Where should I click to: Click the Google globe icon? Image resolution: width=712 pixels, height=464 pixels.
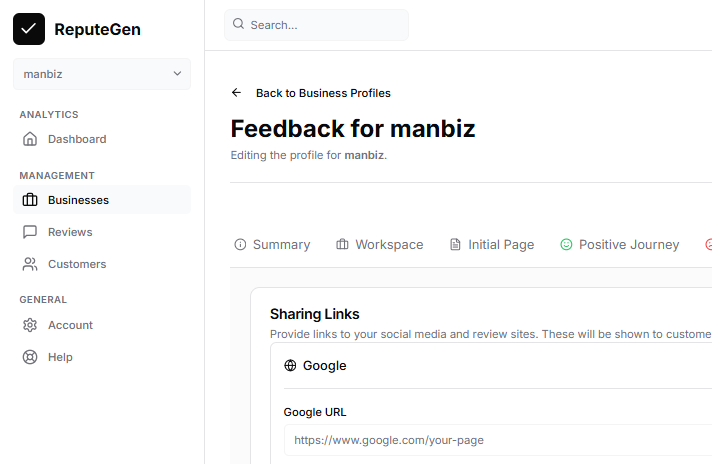[x=290, y=366]
